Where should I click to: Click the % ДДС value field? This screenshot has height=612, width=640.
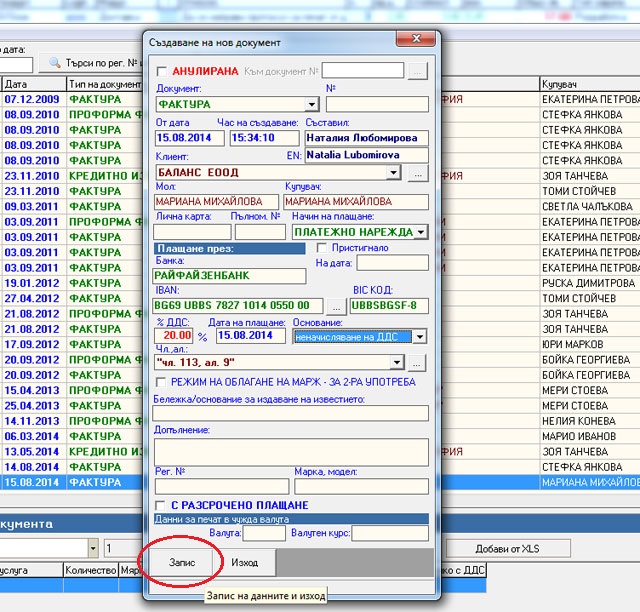pyautogui.click(x=173, y=336)
